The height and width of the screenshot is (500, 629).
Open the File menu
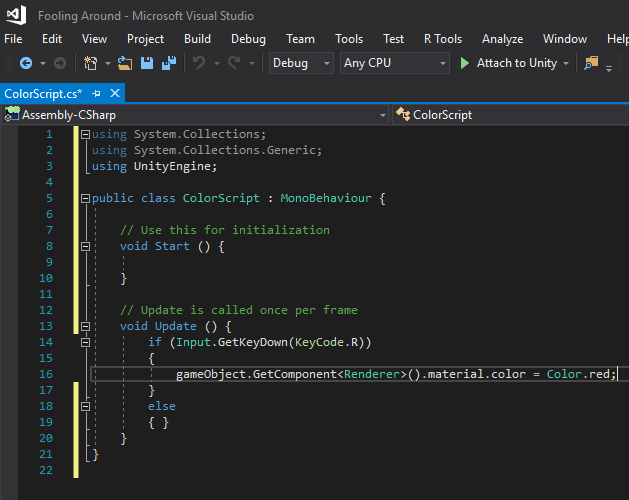coord(13,39)
